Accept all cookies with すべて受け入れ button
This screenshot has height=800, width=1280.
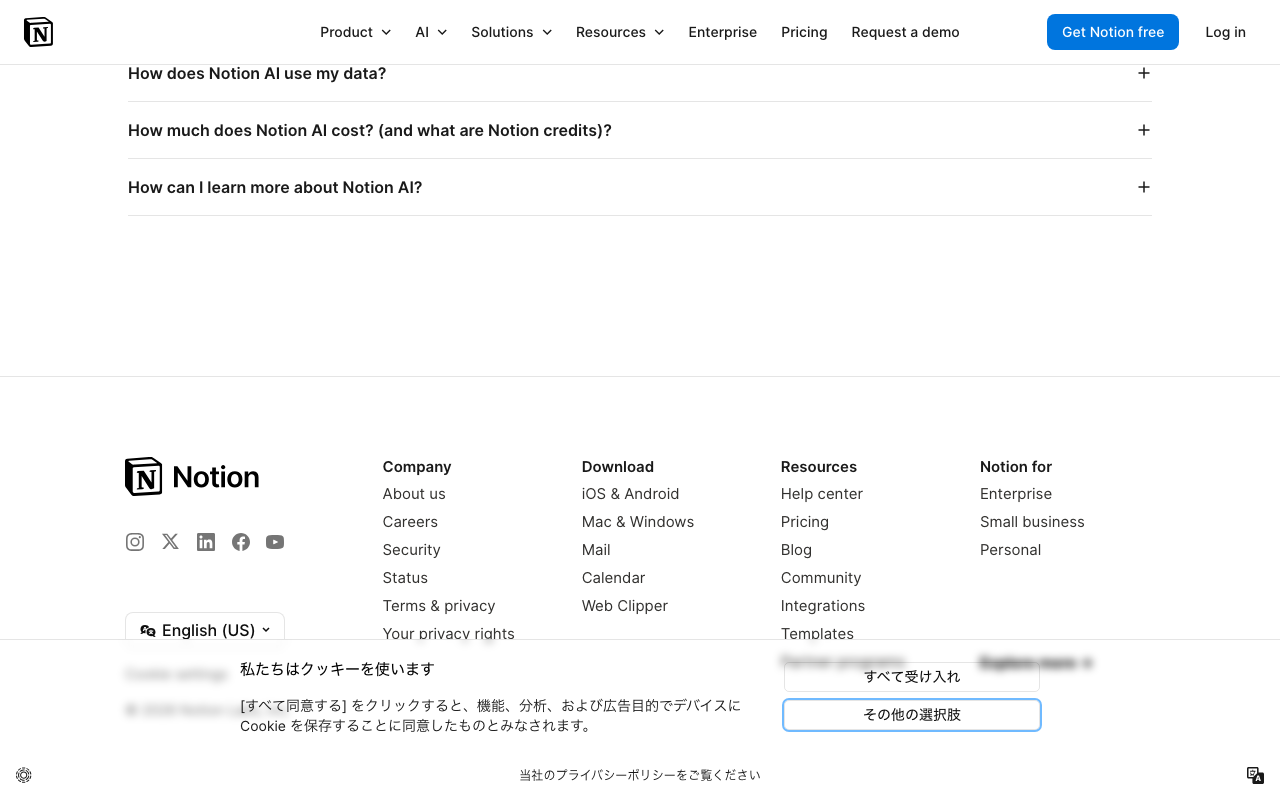click(x=912, y=676)
